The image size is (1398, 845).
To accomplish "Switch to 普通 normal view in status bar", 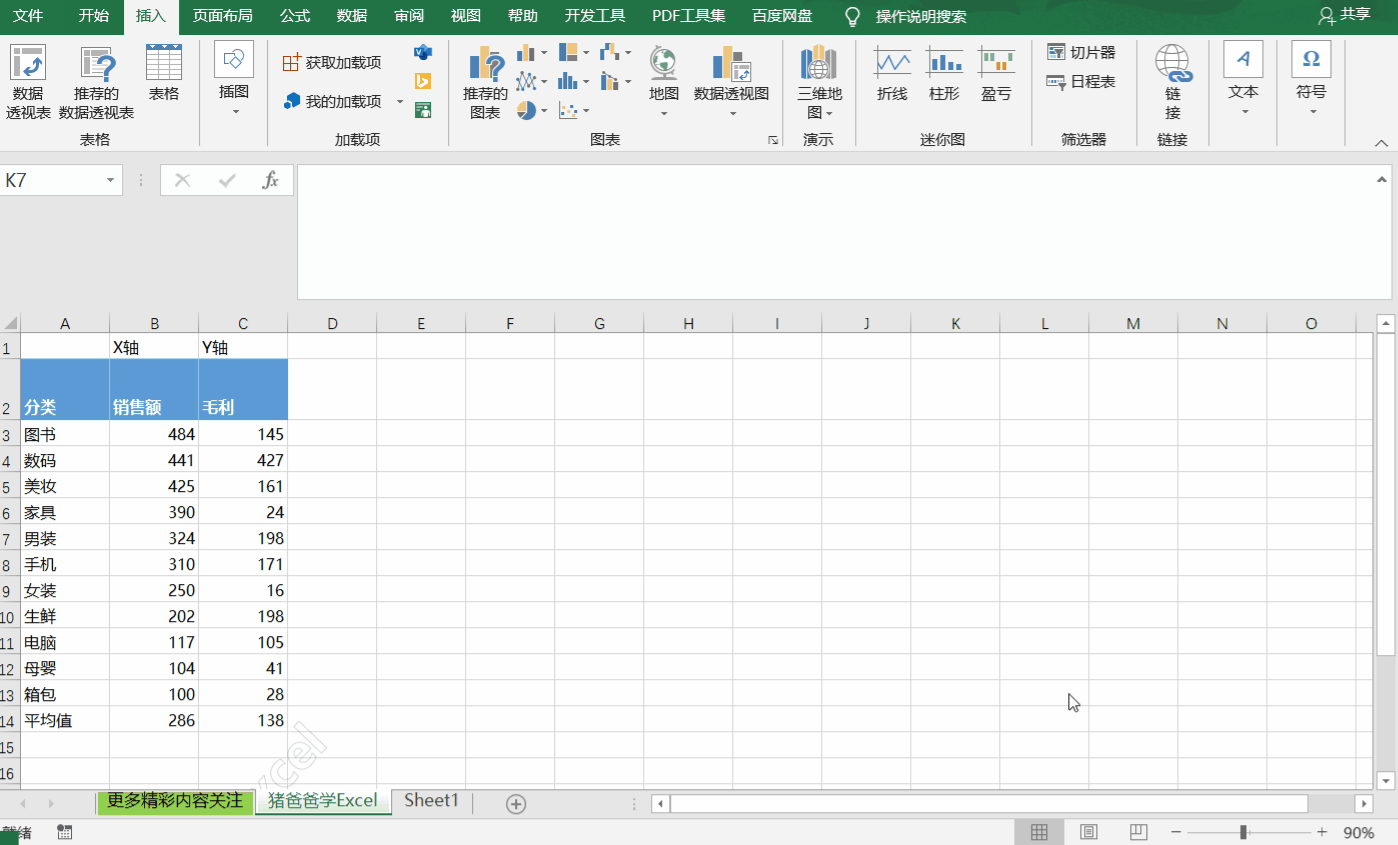I will tap(1039, 832).
